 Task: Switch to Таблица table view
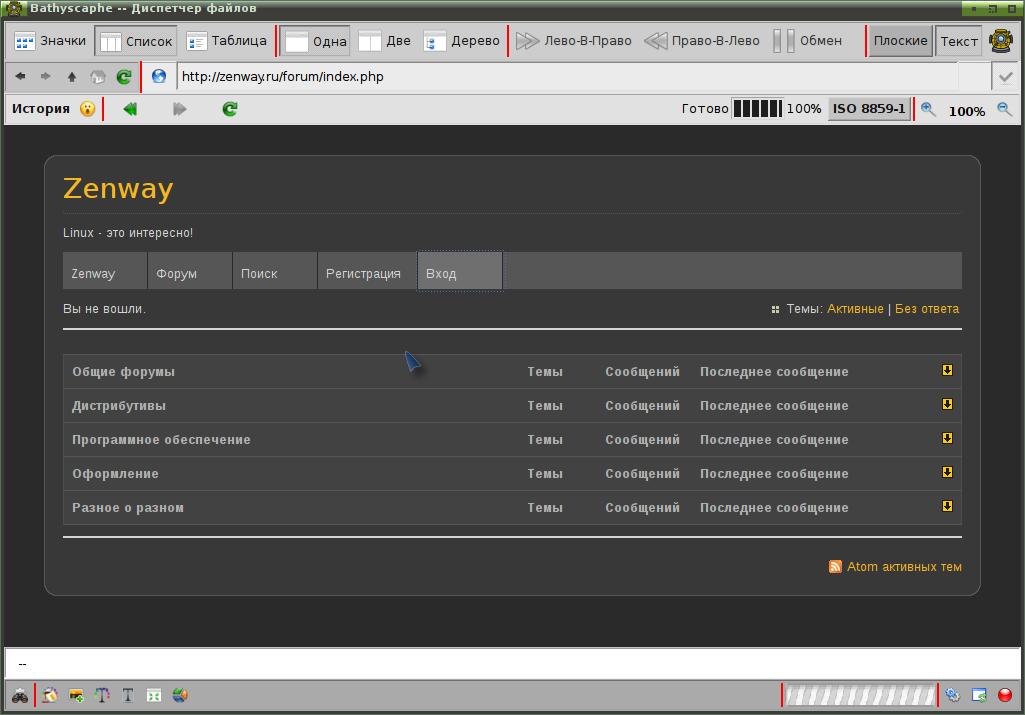coord(227,41)
